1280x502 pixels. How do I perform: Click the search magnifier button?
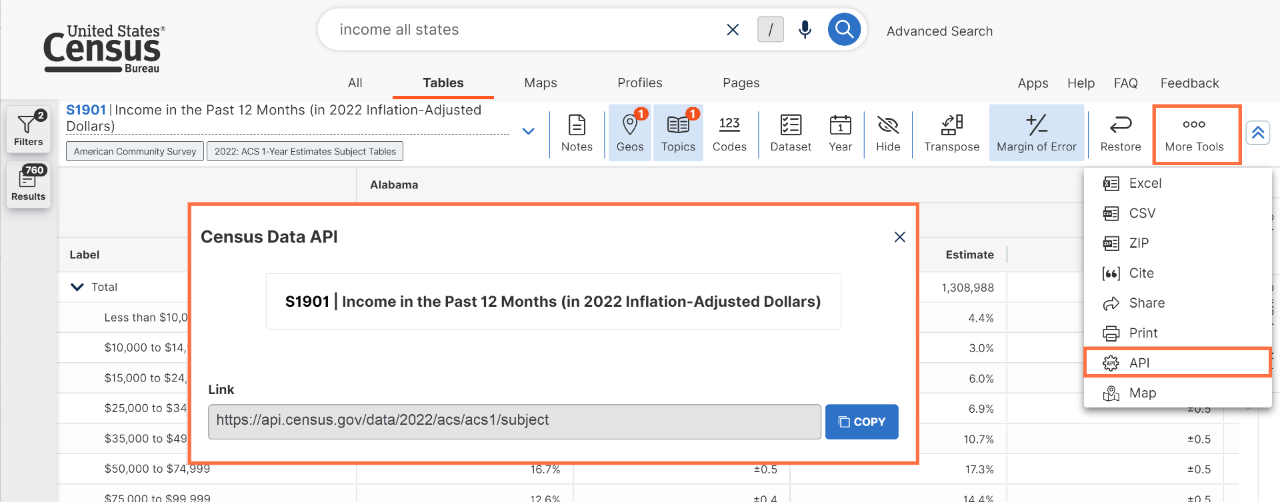tap(844, 30)
